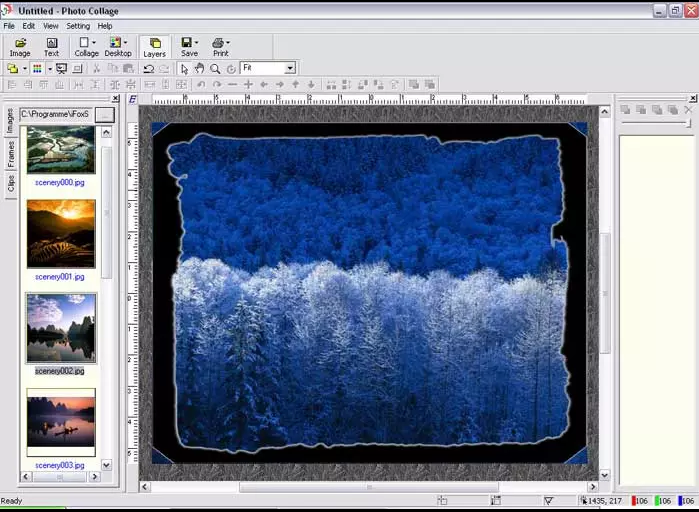
Task: Open the Collage dropdown arrow
Action: click(x=94, y=43)
